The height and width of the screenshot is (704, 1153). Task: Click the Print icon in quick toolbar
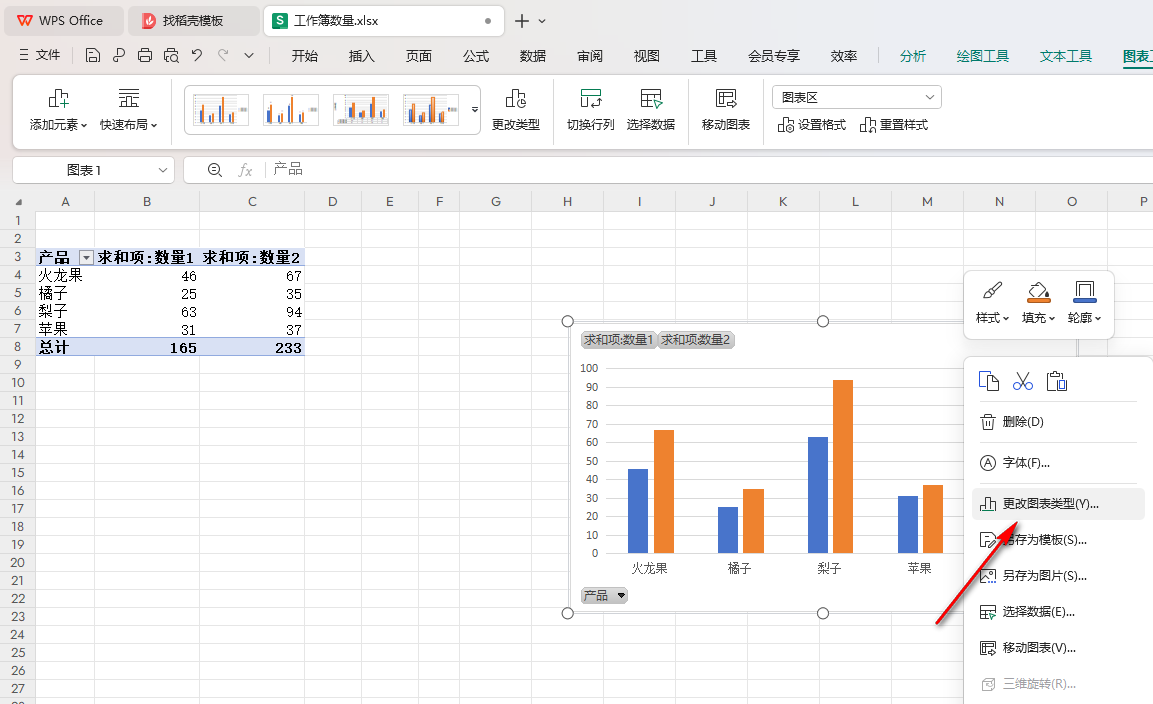click(x=145, y=55)
